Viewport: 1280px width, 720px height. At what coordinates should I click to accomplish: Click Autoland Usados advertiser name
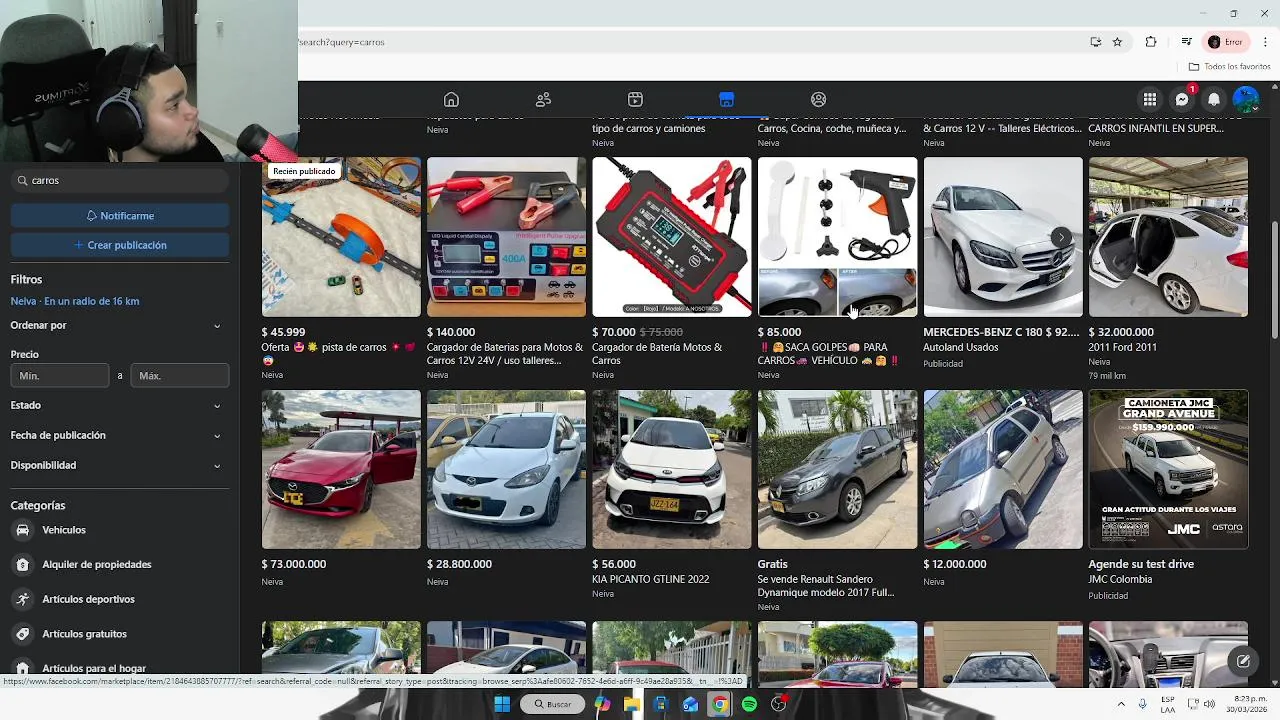click(961, 347)
